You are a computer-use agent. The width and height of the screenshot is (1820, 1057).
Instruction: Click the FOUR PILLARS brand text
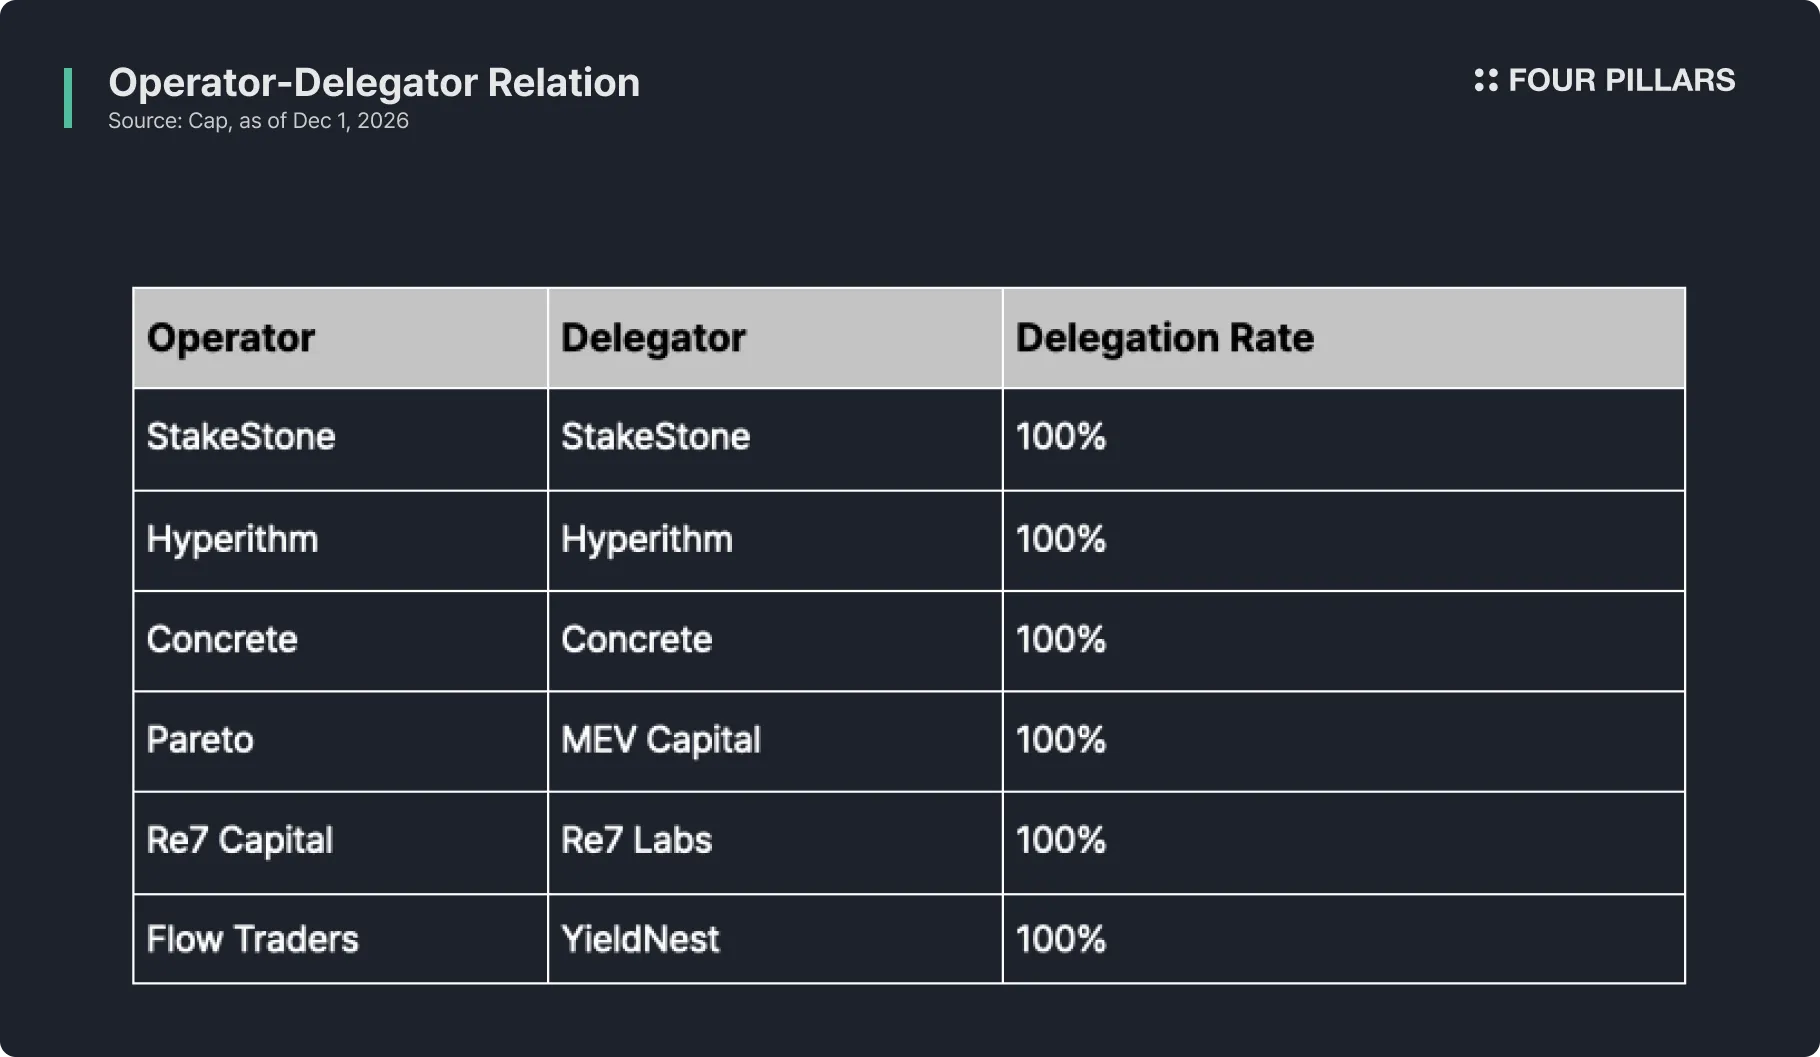pos(1621,80)
